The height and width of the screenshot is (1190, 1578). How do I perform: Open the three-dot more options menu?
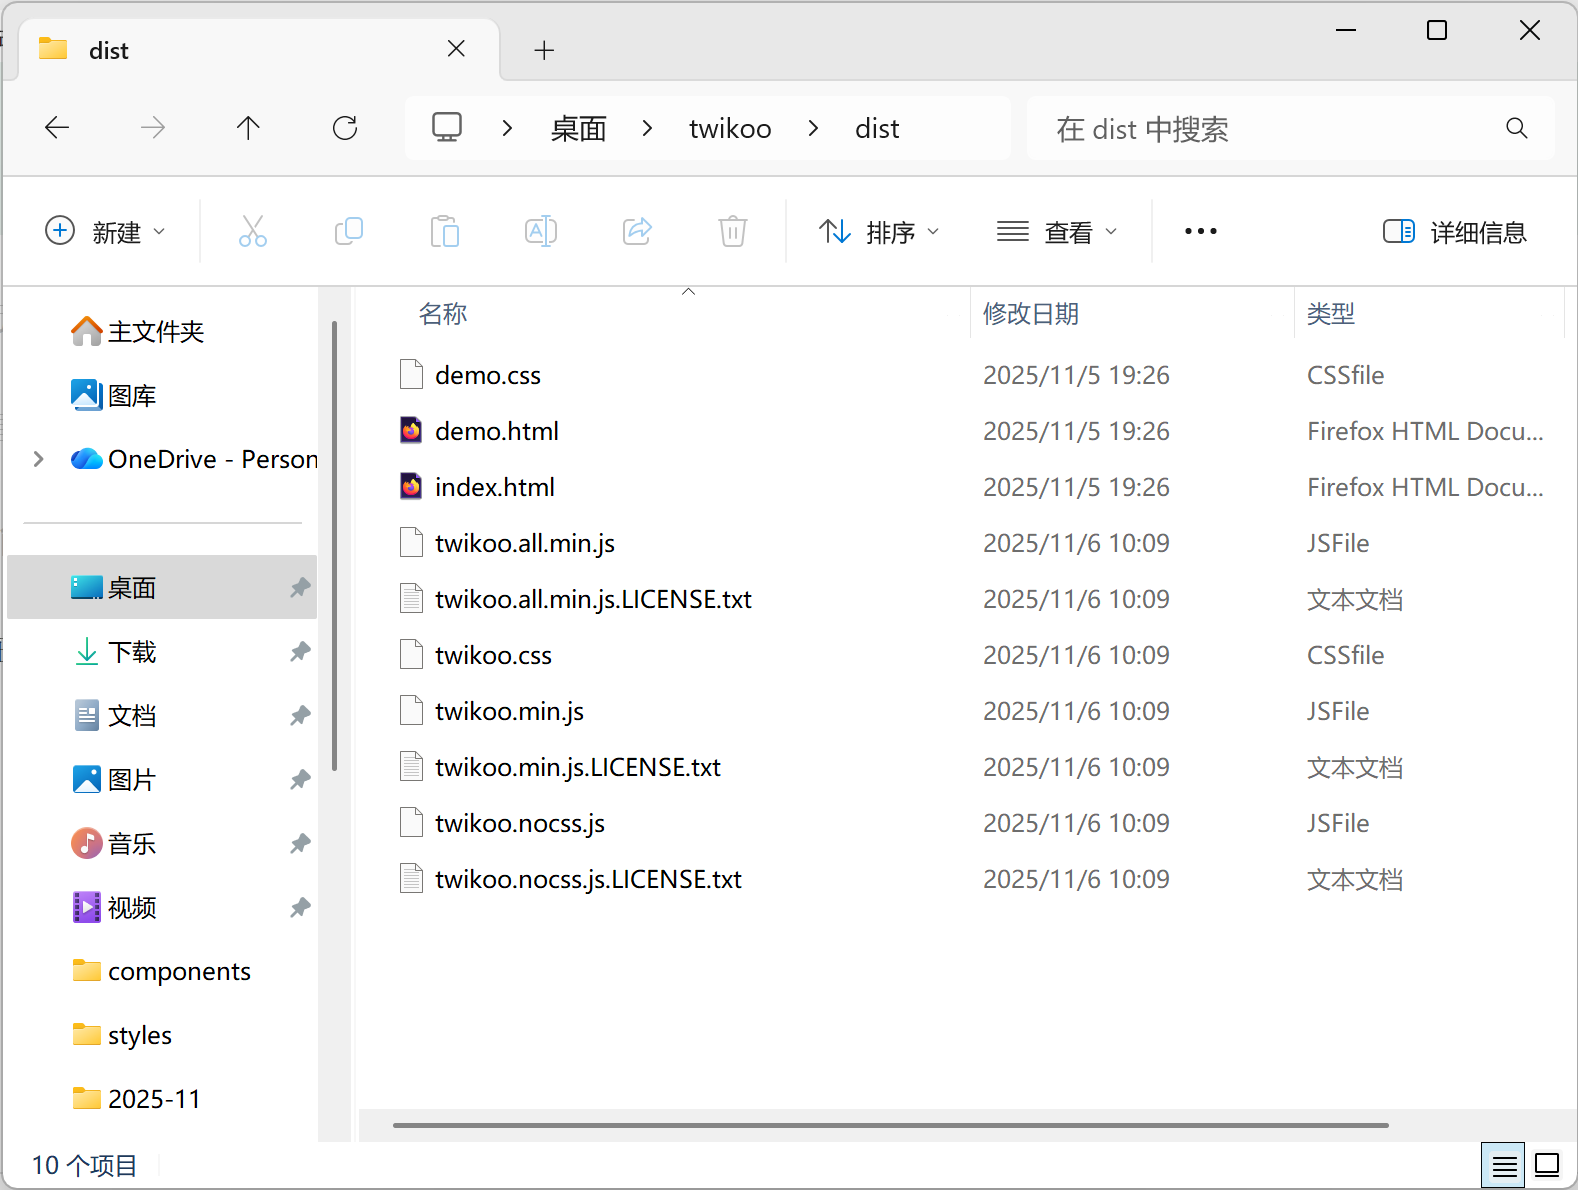[1201, 232]
